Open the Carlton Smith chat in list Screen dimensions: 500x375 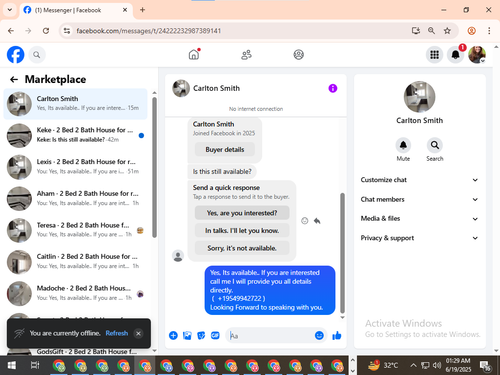pos(75,104)
